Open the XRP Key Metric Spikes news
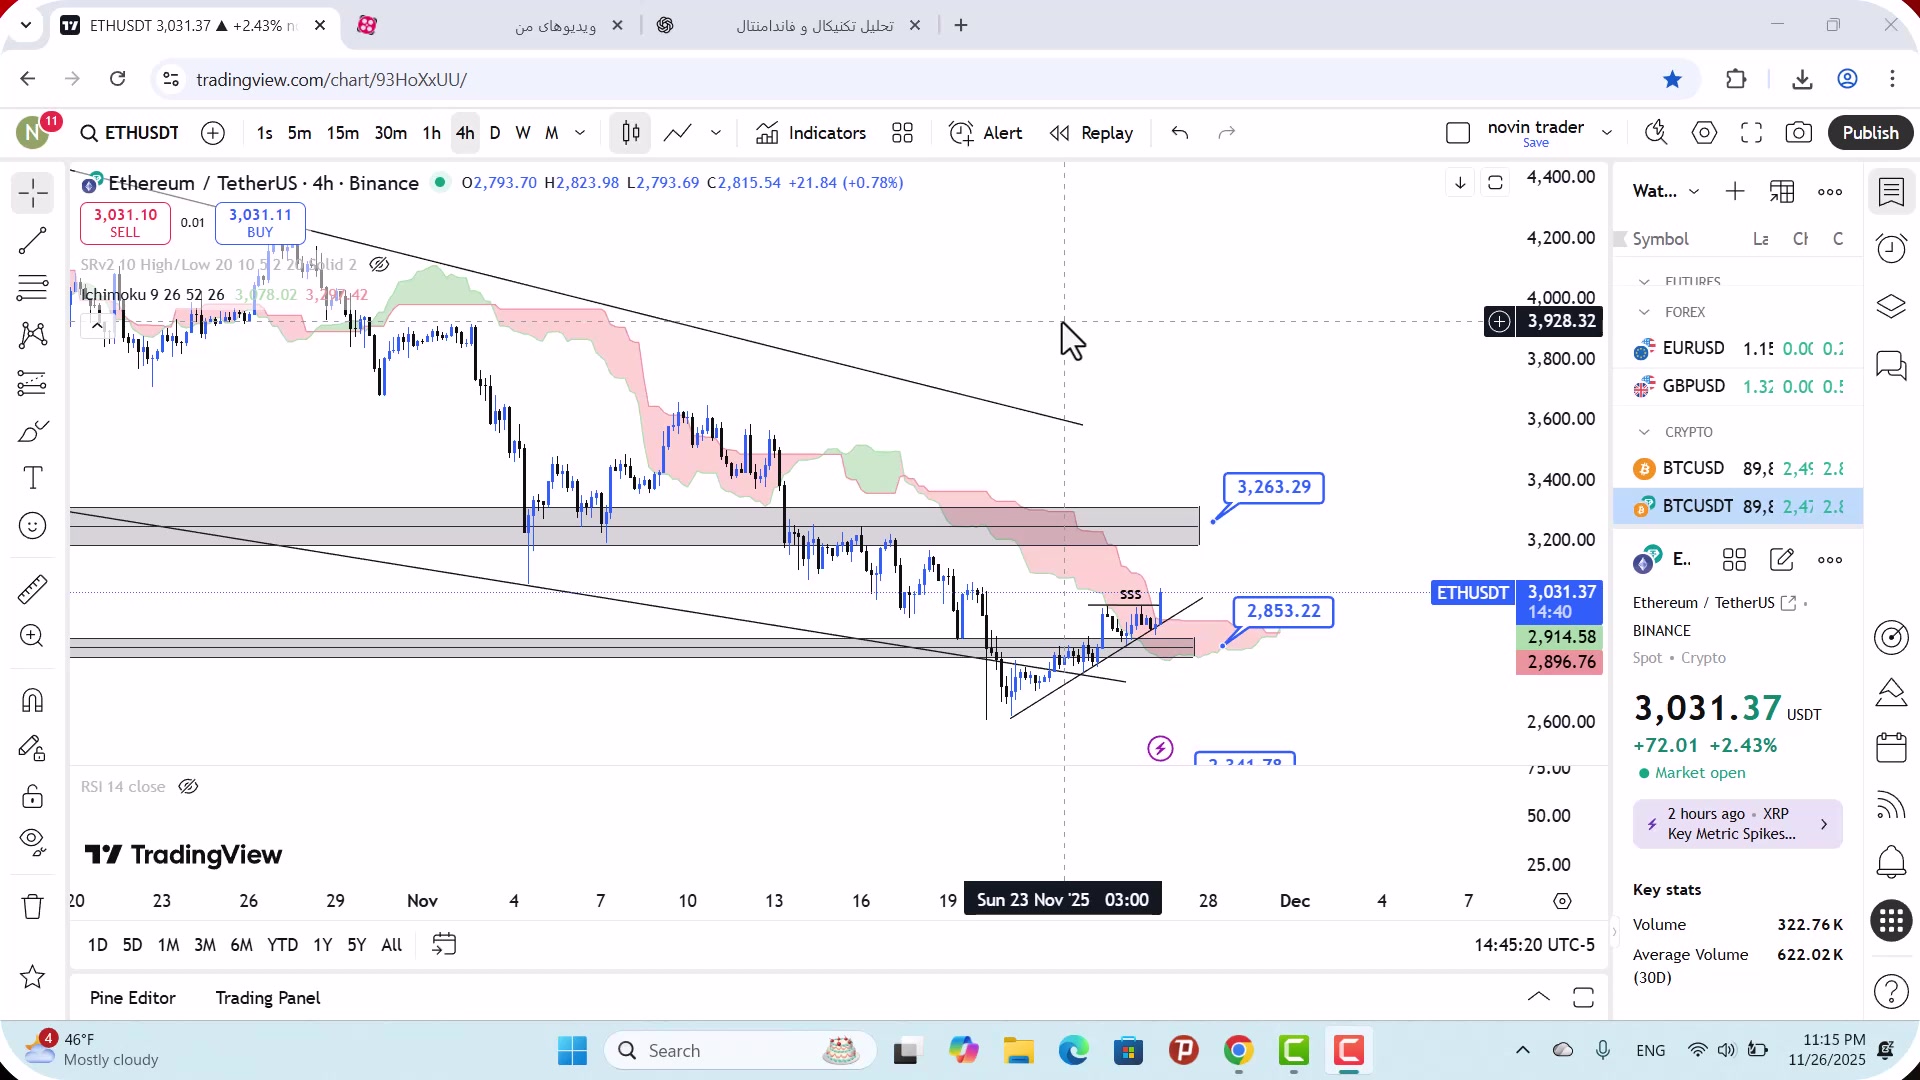This screenshot has width=1920, height=1080. 1738,824
